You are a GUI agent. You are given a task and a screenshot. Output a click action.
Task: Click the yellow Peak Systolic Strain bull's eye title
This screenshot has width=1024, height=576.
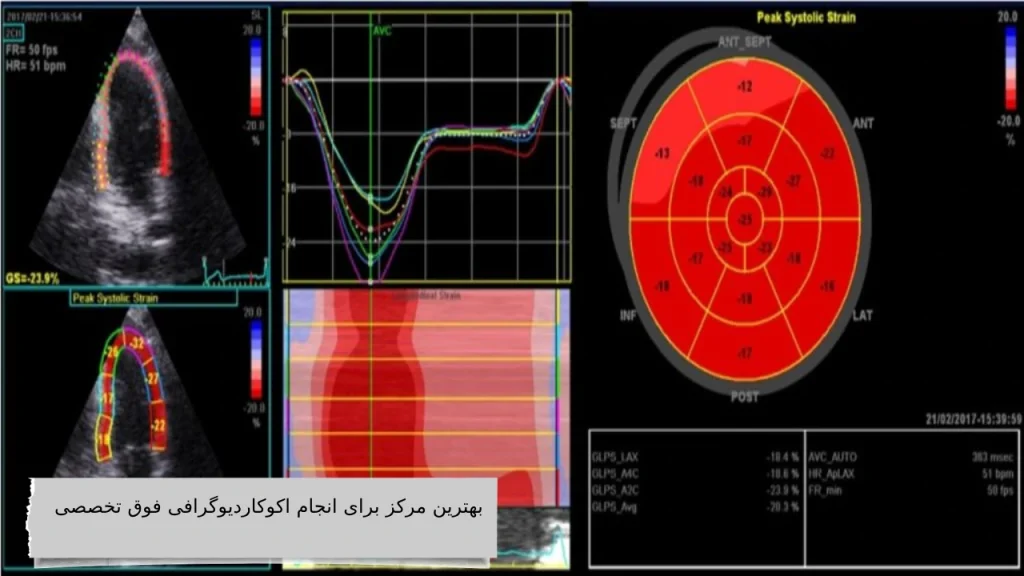click(806, 18)
